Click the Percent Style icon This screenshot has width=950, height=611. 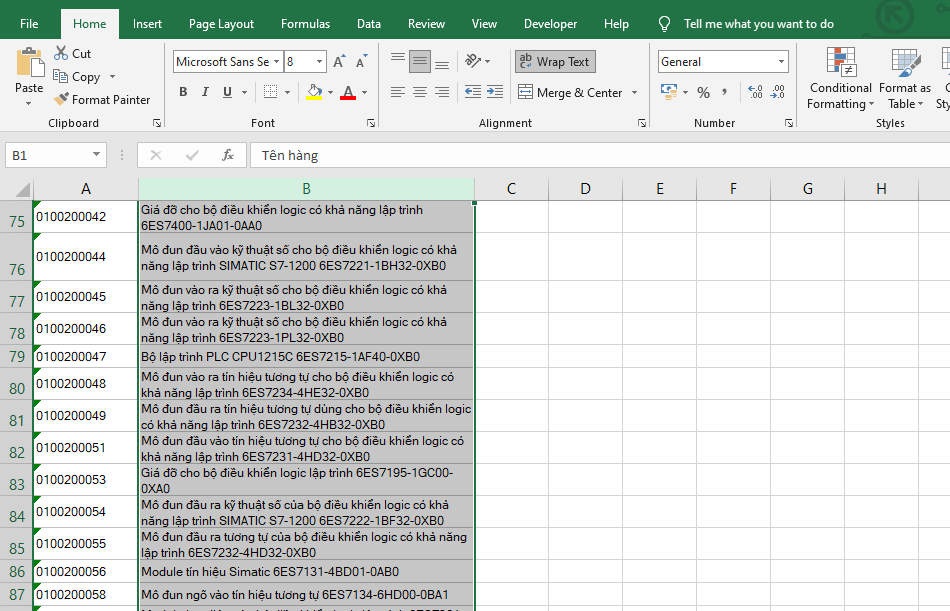point(703,92)
